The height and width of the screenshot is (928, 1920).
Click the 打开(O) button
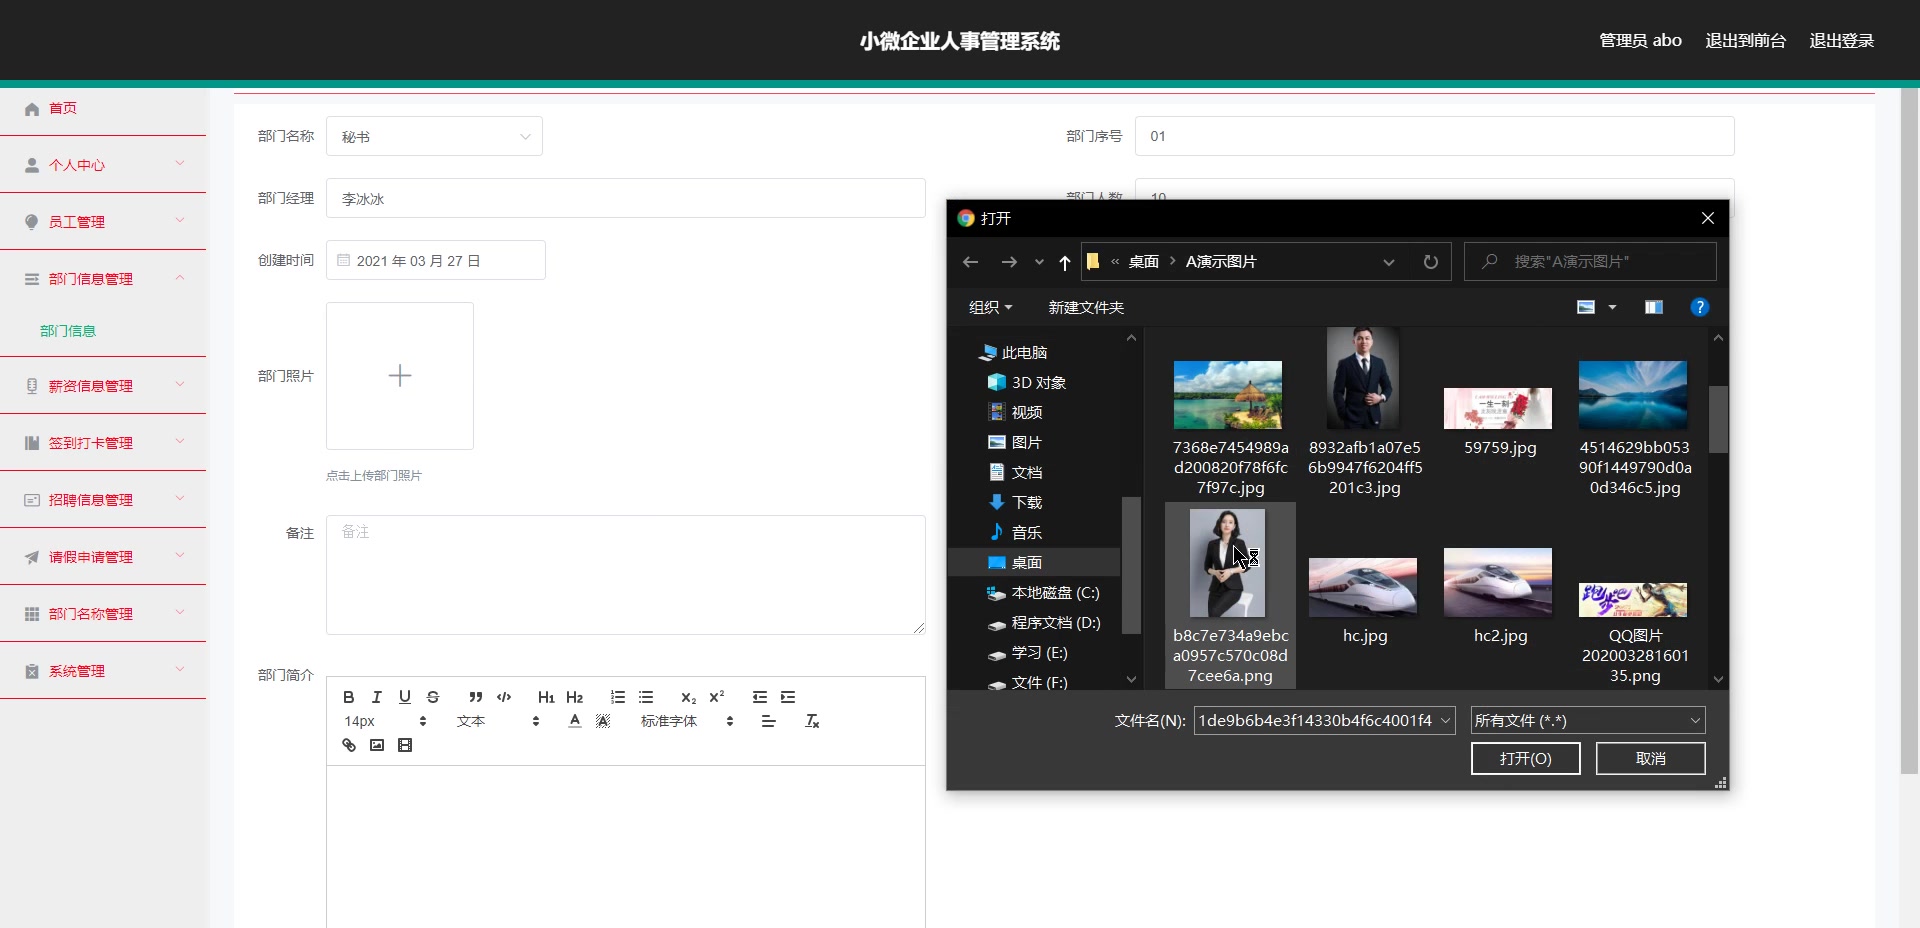click(1524, 758)
